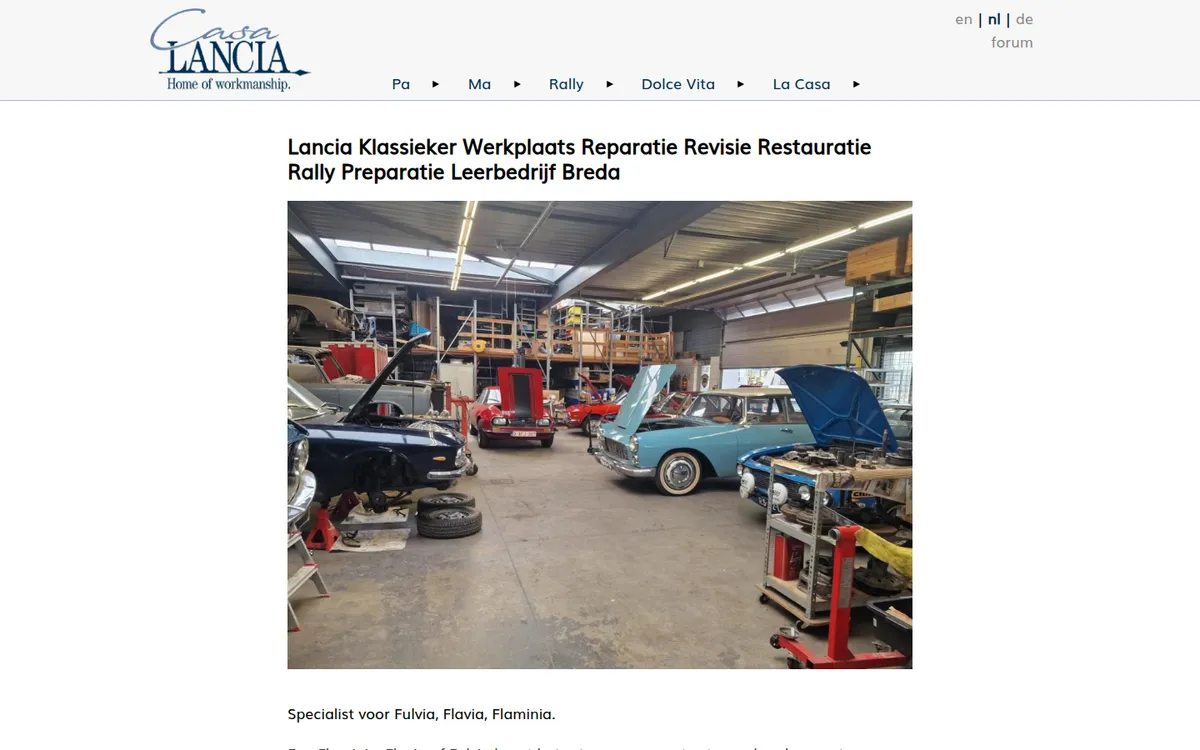Open the Pa menu item
This screenshot has width=1200, height=750.
(401, 84)
